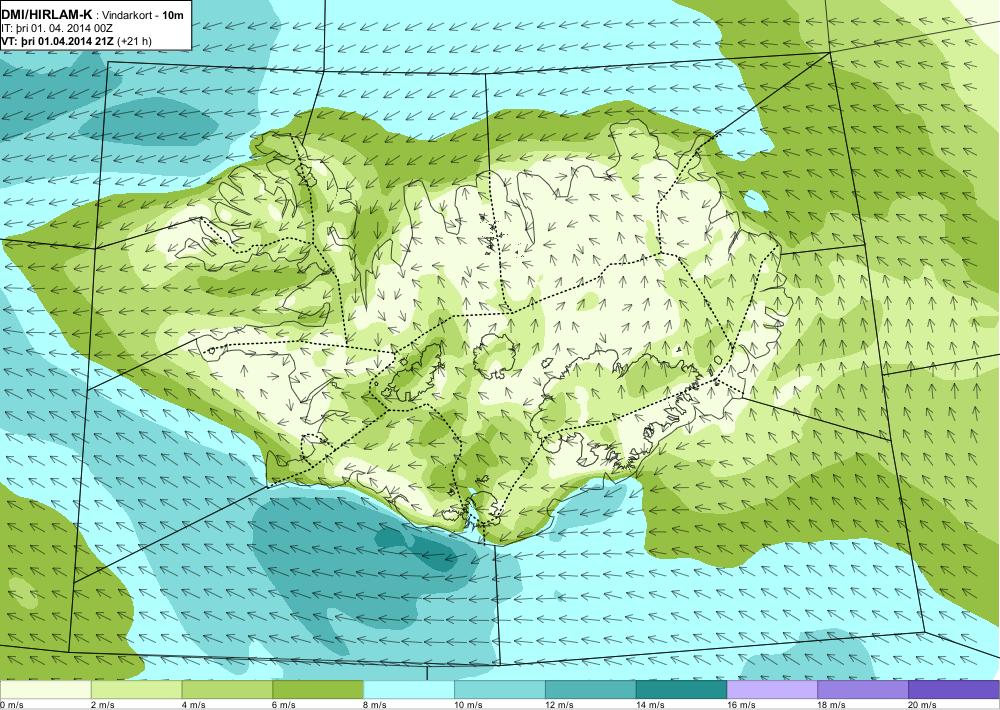Click the pale yellow 0–2 m/s legend swatch
The width and height of the screenshot is (1000, 710).
[46, 689]
